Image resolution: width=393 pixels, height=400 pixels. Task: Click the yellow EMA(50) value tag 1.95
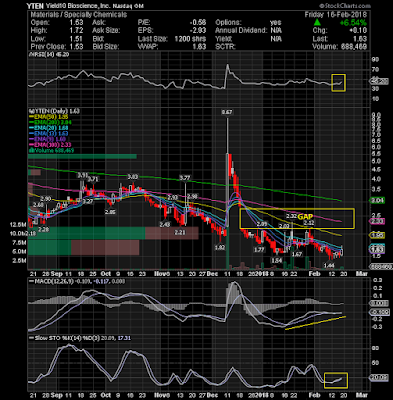point(378,235)
